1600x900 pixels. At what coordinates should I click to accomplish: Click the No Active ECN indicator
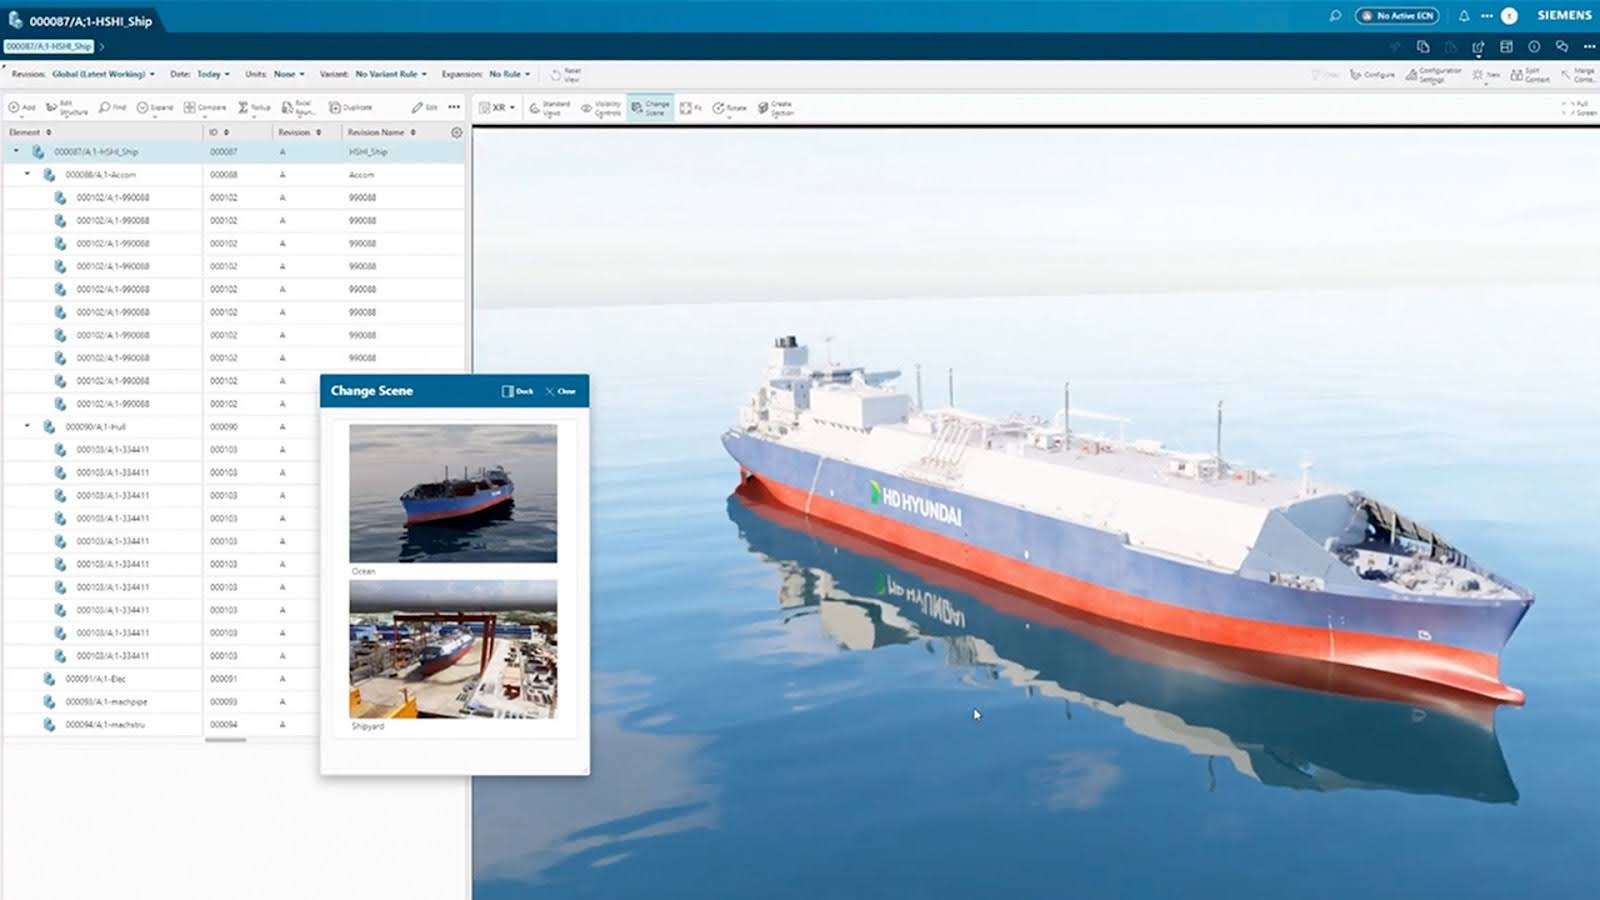tap(1397, 16)
